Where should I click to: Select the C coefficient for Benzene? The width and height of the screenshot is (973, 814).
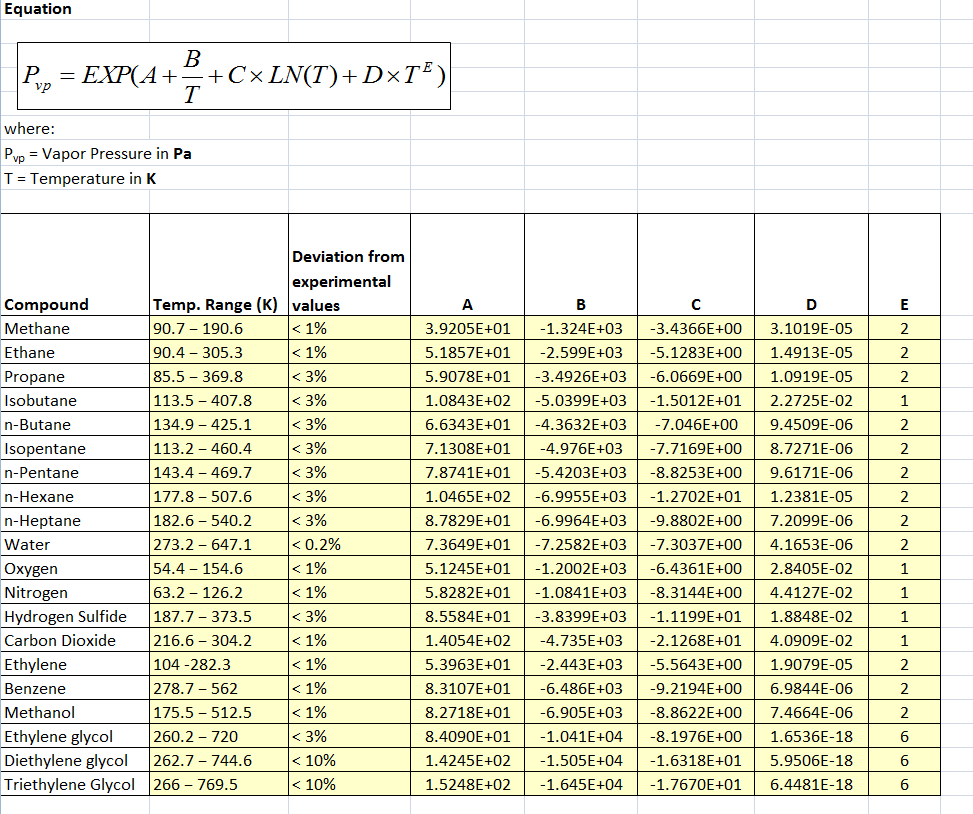tap(695, 688)
